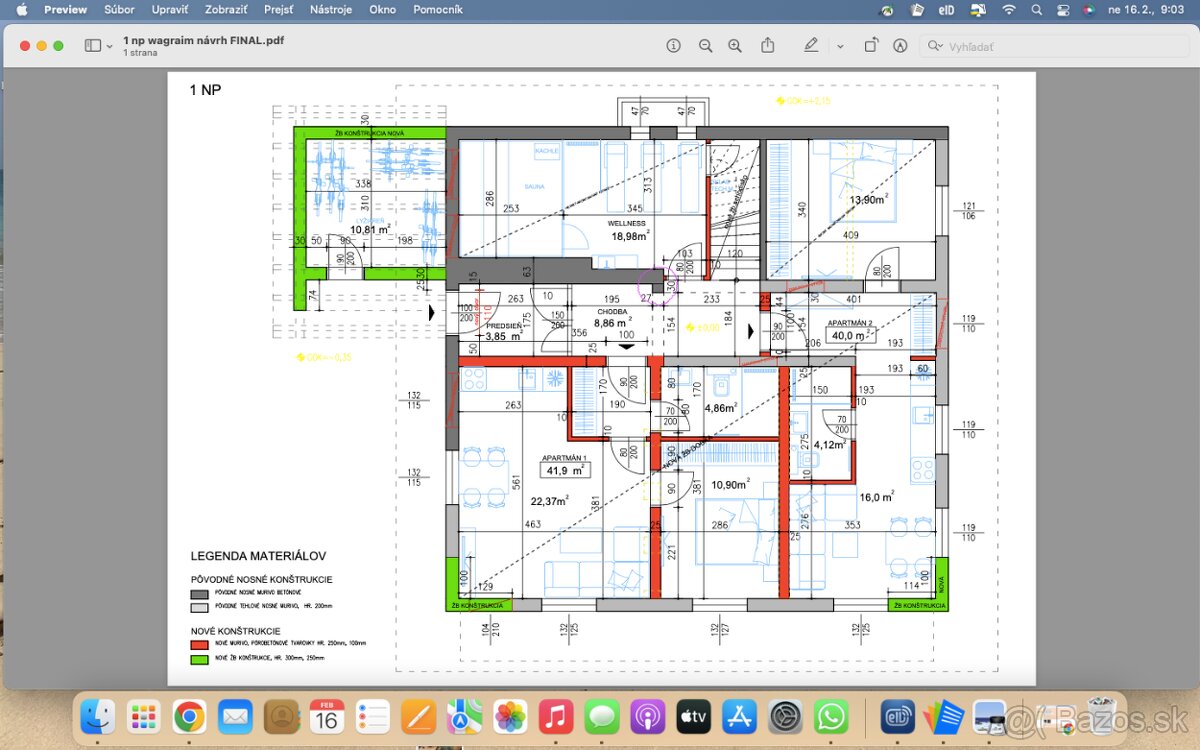Toggle the sidebar view button
This screenshot has width=1200, height=750.
(93, 46)
